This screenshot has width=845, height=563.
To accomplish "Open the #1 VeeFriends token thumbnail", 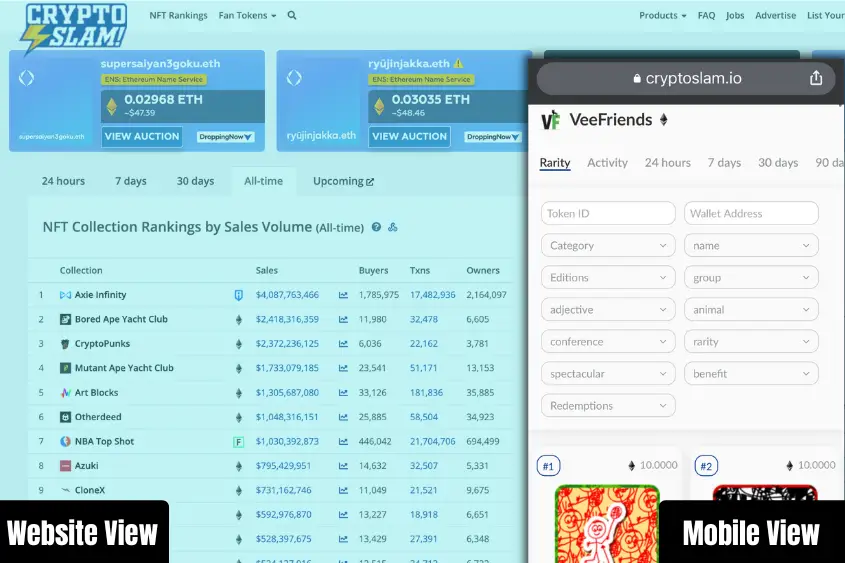I will tap(607, 524).
